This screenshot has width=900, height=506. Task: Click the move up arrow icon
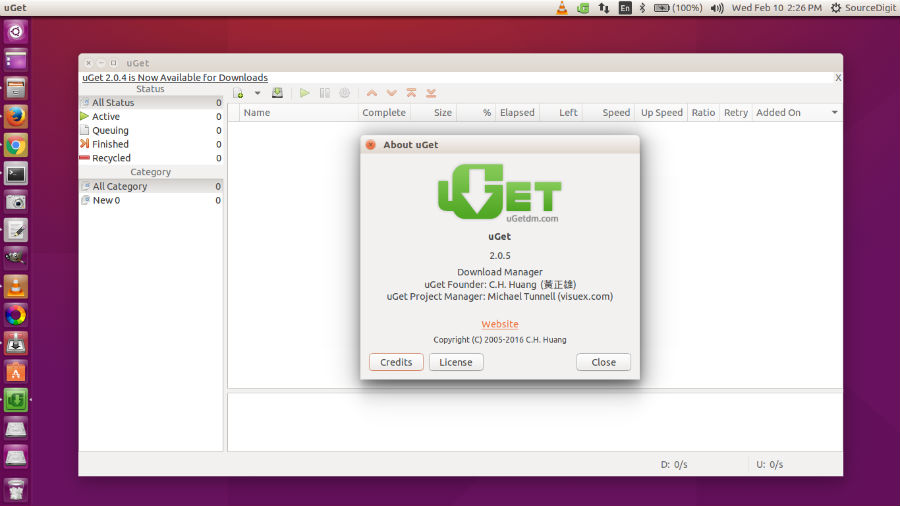372,93
